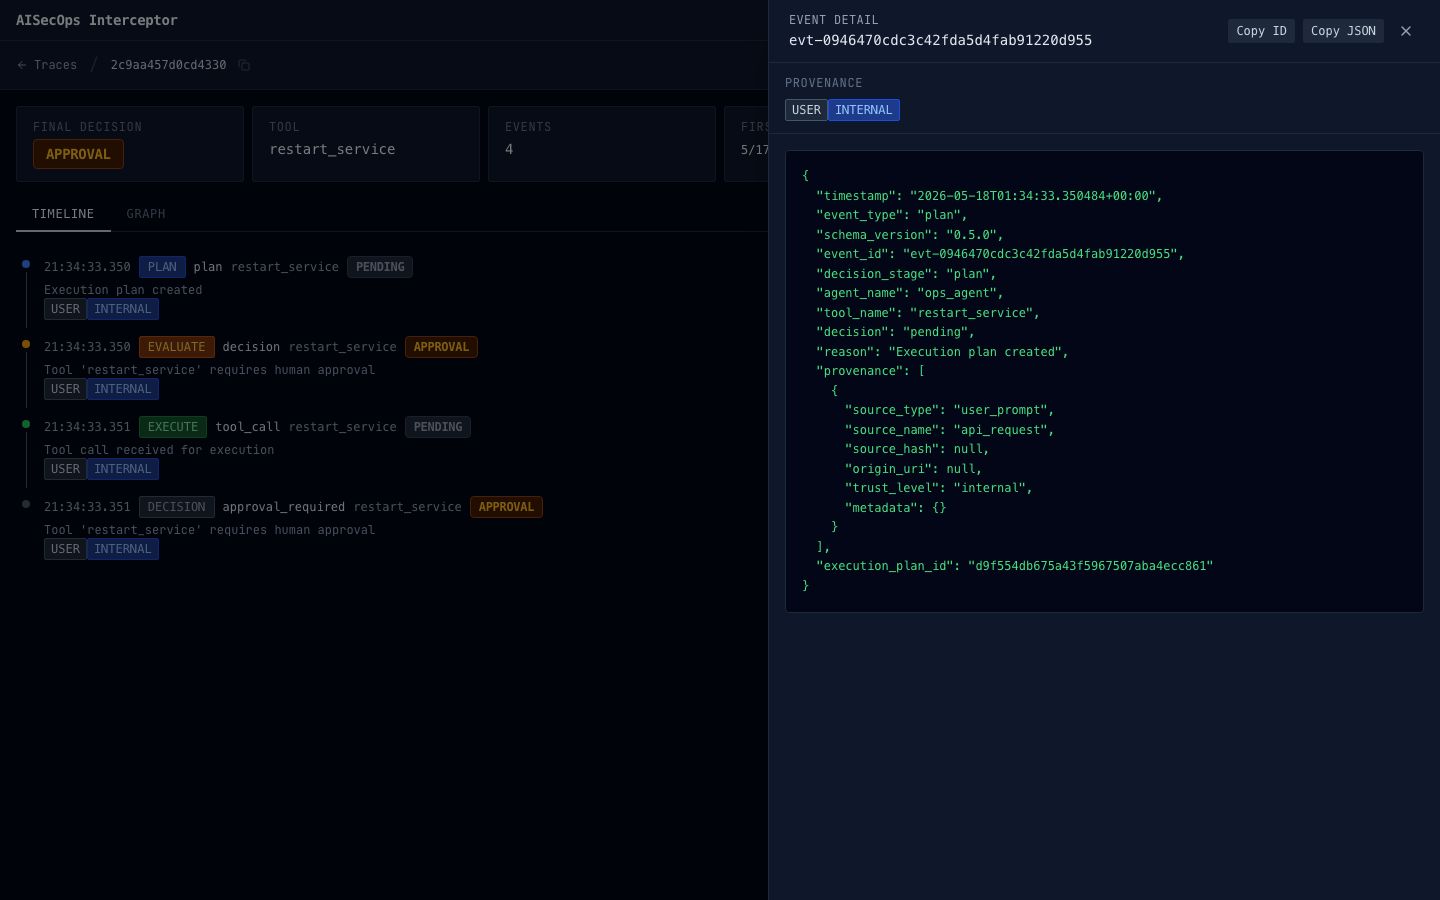Click the "decision": "pending" JSON line
Screen dimensions: 1440x900
tap(895, 332)
